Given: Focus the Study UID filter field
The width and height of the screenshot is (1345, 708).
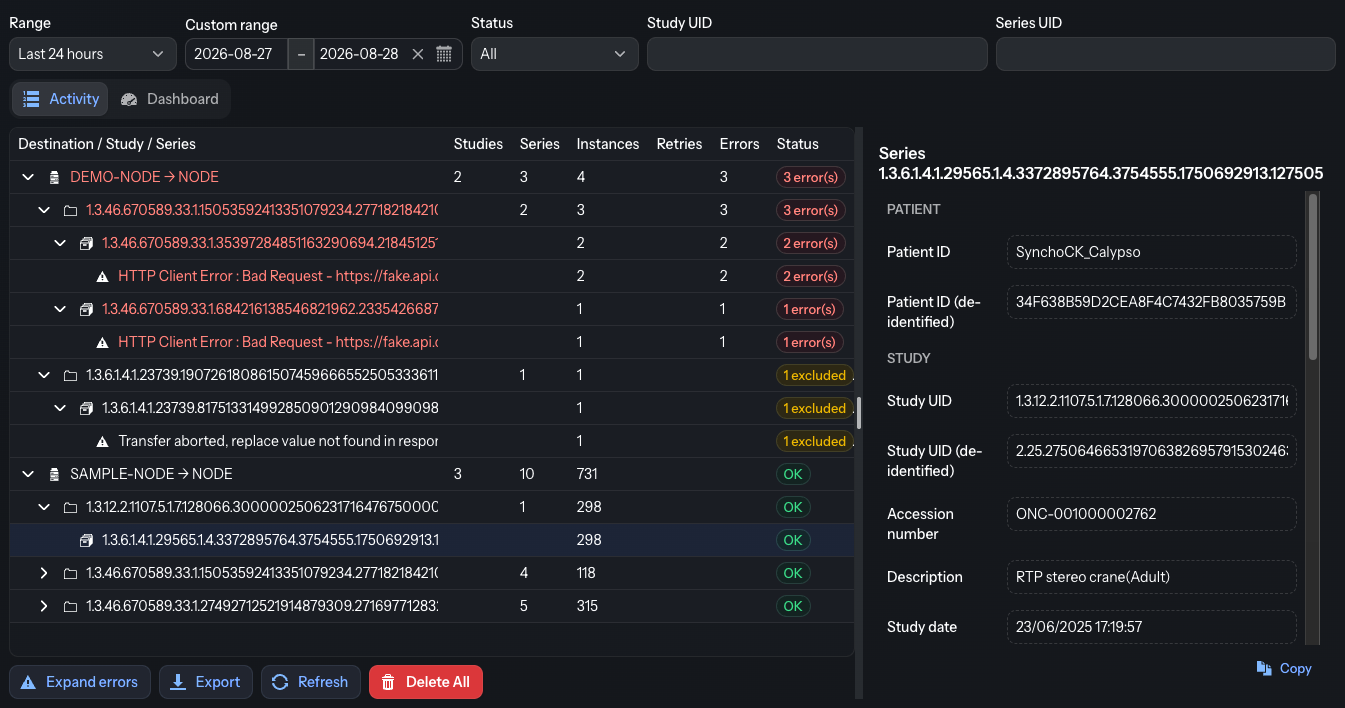Looking at the screenshot, I should click(x=817, y=54).
